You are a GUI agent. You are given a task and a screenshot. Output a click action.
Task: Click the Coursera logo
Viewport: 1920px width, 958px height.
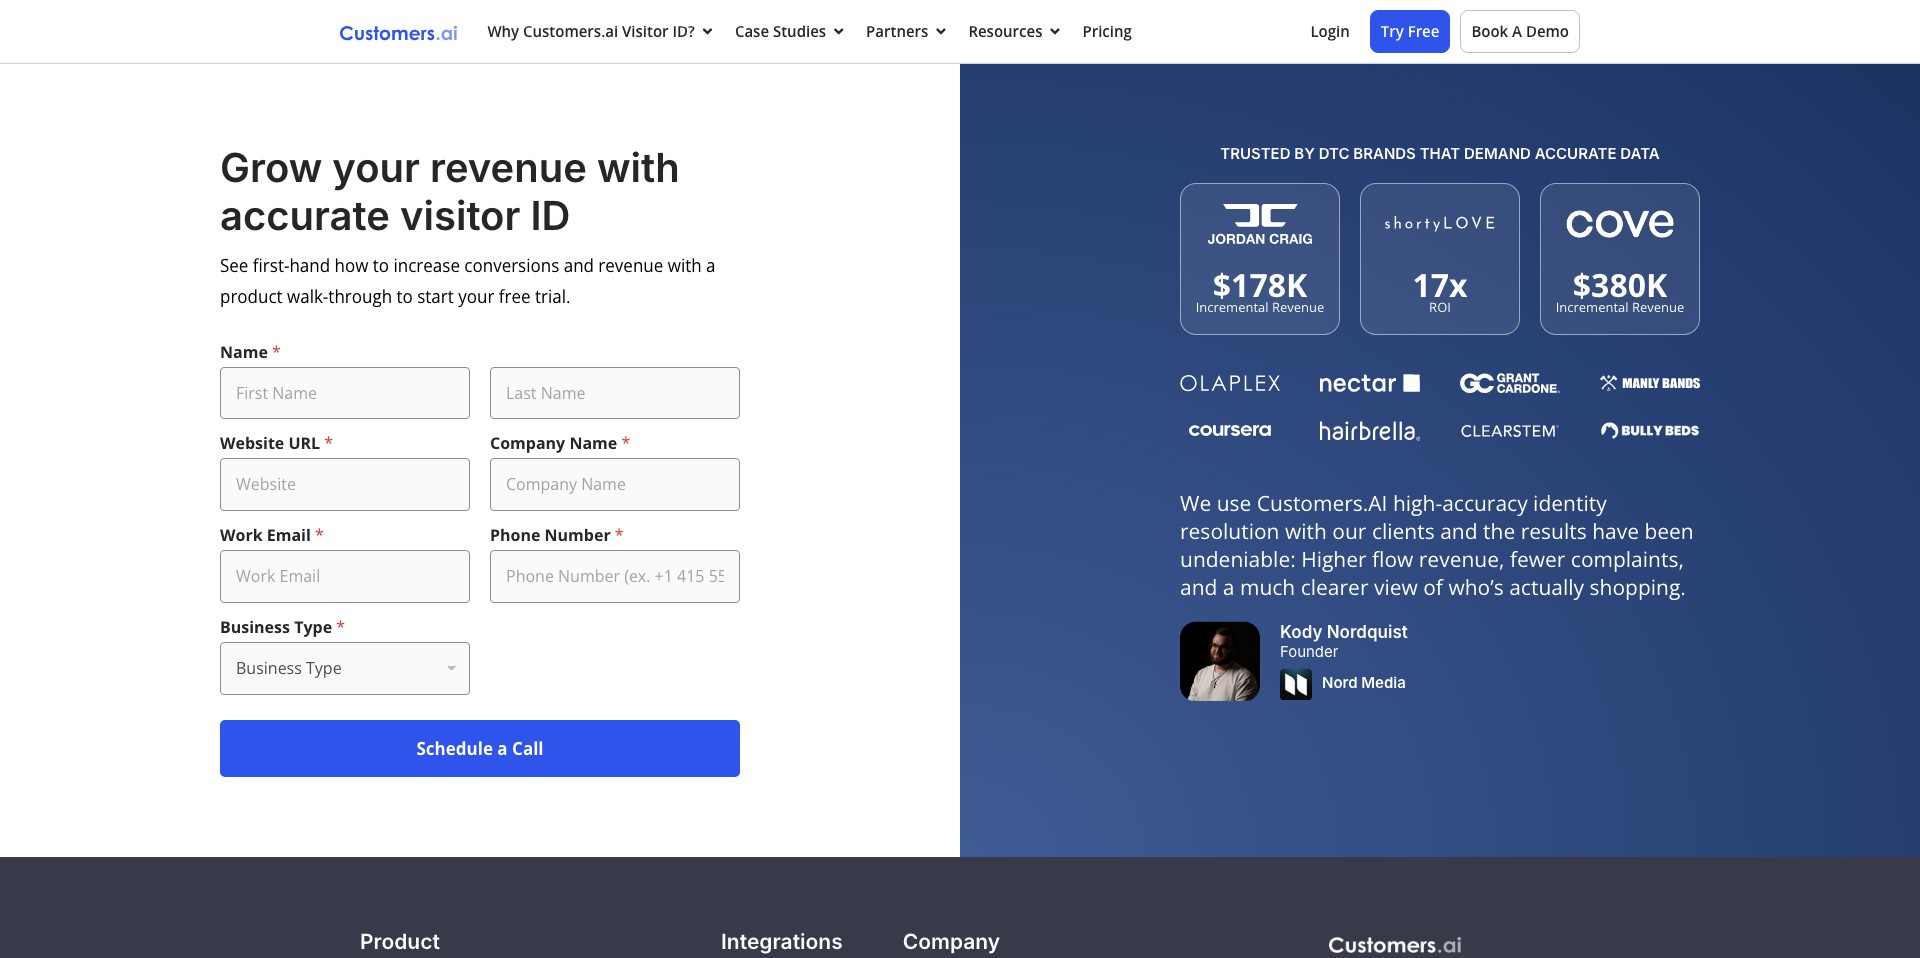[1230, 430]
